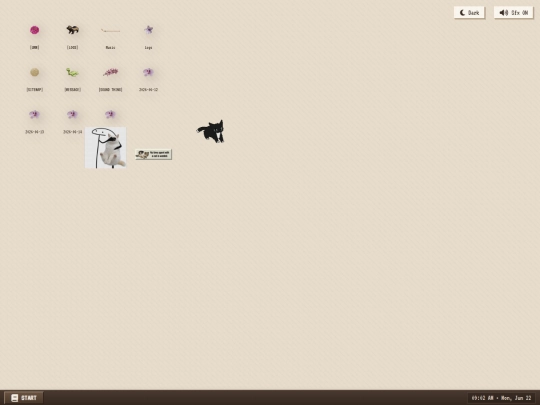The image size is (540, 405).
Task: Open the brown bear desktop icon
Action: [72, 30]
